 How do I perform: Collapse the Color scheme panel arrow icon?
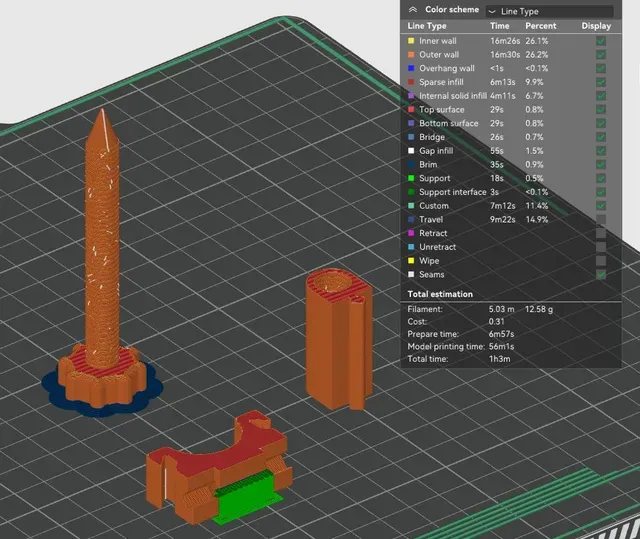click(x=413, y=10)
